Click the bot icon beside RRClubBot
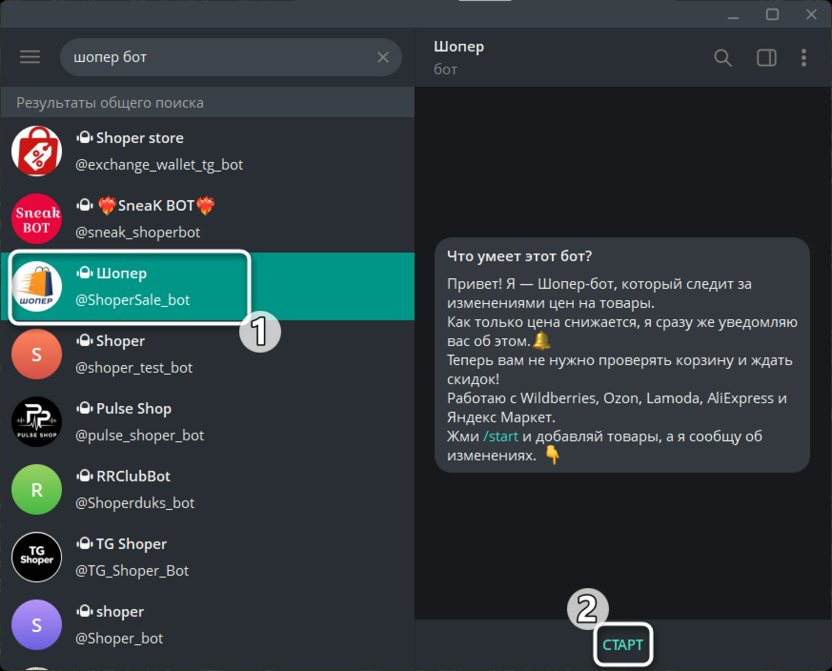Image resolution: width=832 pixels, height=671 pixels. pos(84,476)
